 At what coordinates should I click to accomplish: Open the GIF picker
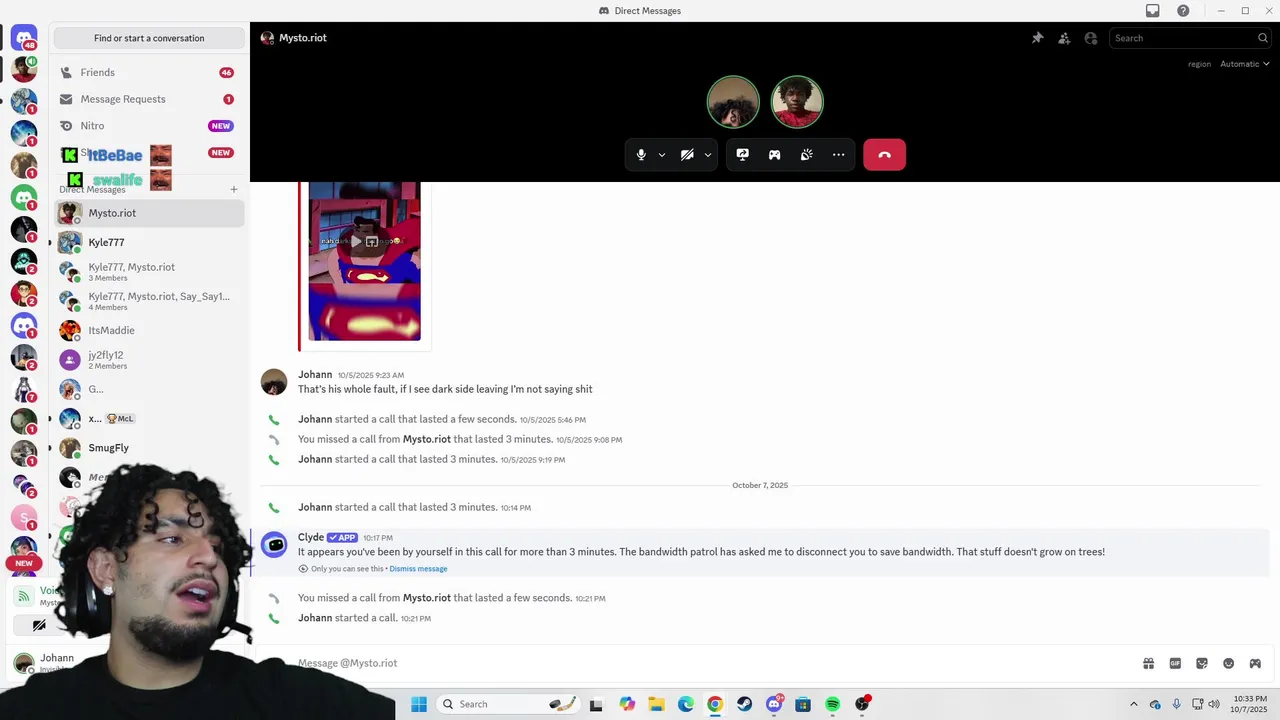pyautogui.click(x=1175, y=663)
